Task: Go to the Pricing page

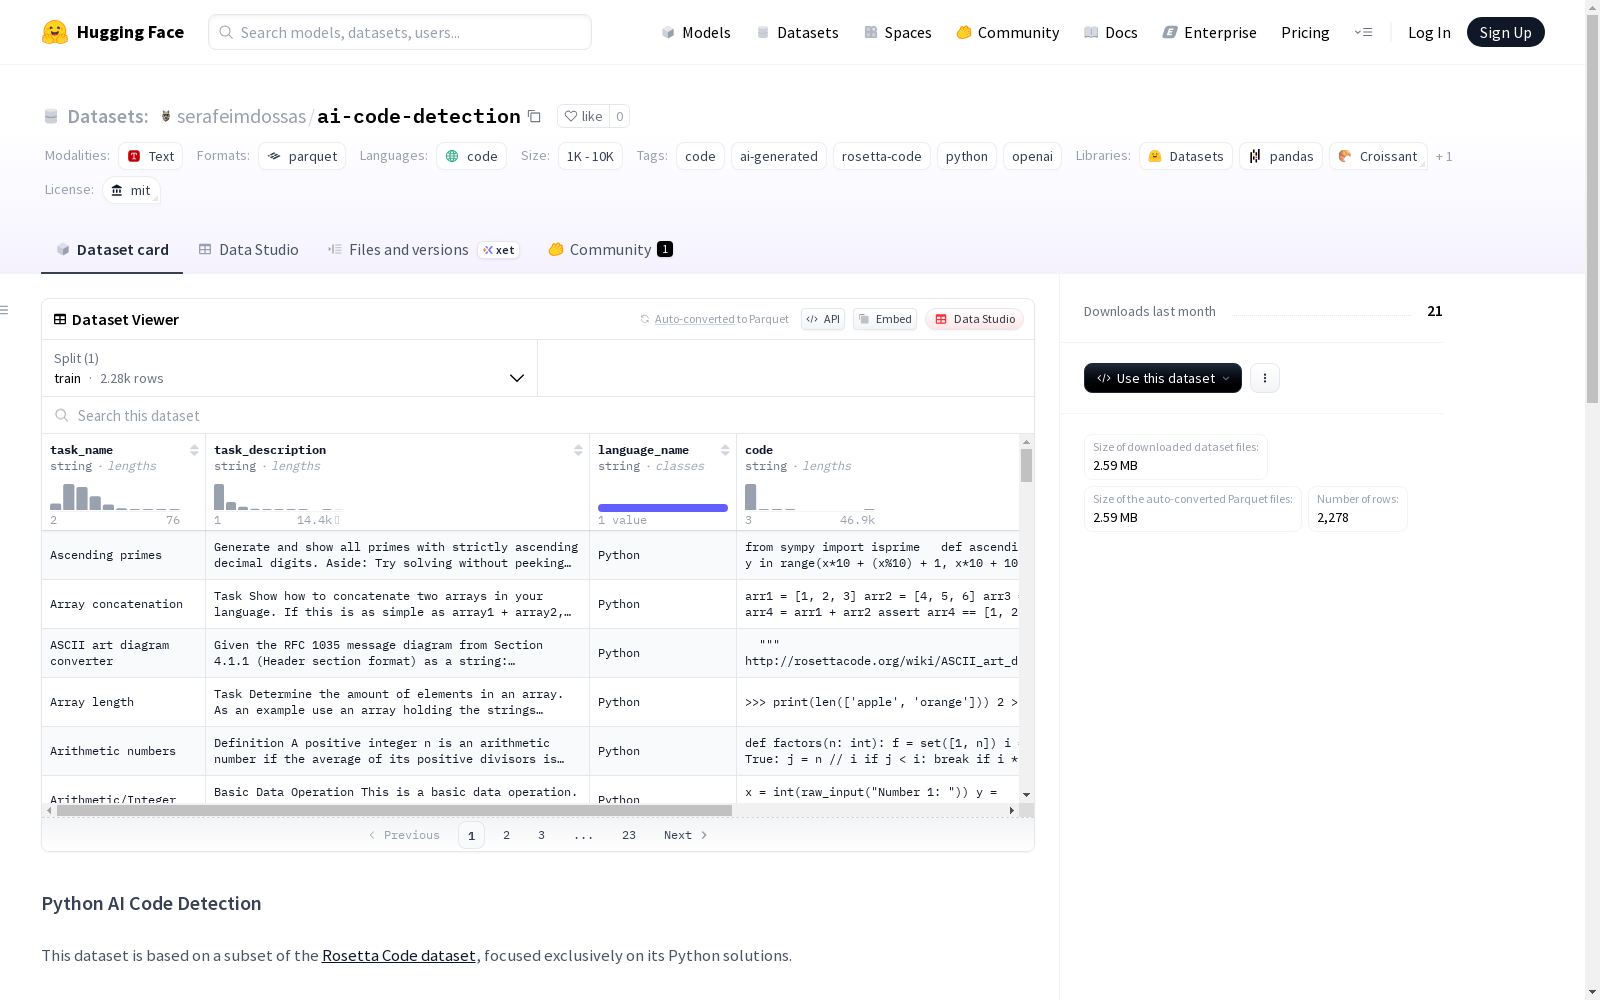Action: point(1305,32)
